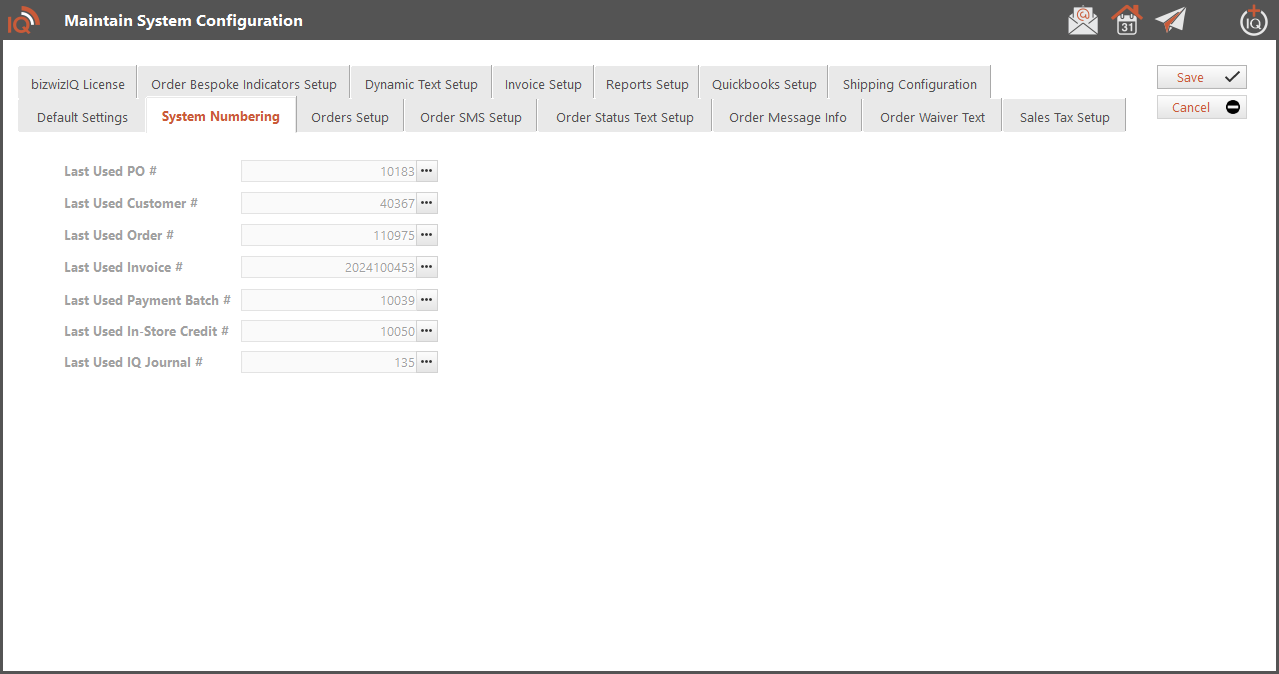1279x674 pixels.
Task: Go to the Sales Tax Setup tab
Action: tap(1064, 117)
